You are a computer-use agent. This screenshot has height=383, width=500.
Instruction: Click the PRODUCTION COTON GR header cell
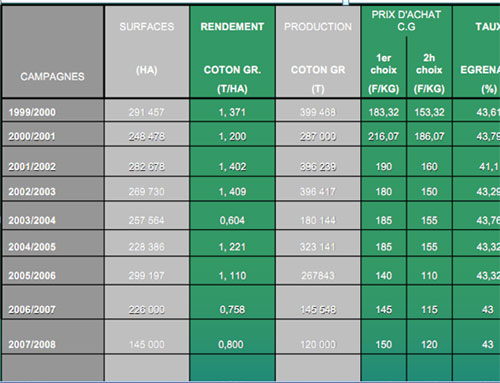[x=318, y=52]
